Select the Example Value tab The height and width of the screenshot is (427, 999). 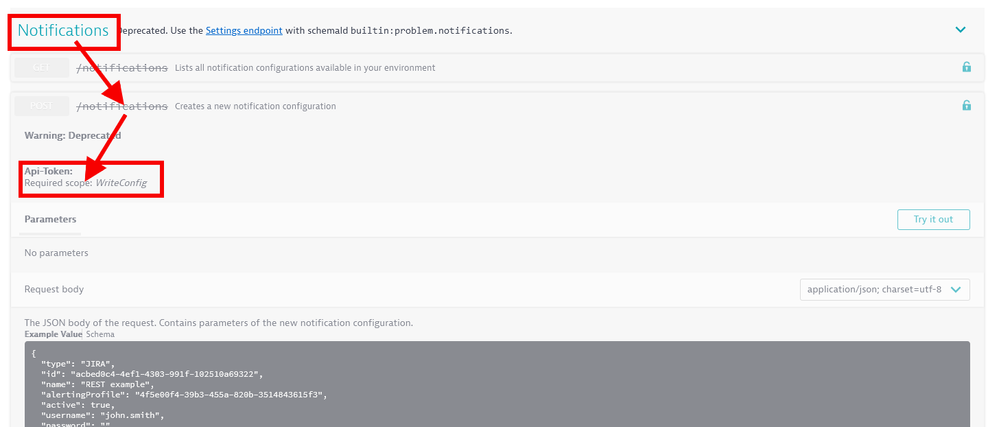tap(54, 333)
